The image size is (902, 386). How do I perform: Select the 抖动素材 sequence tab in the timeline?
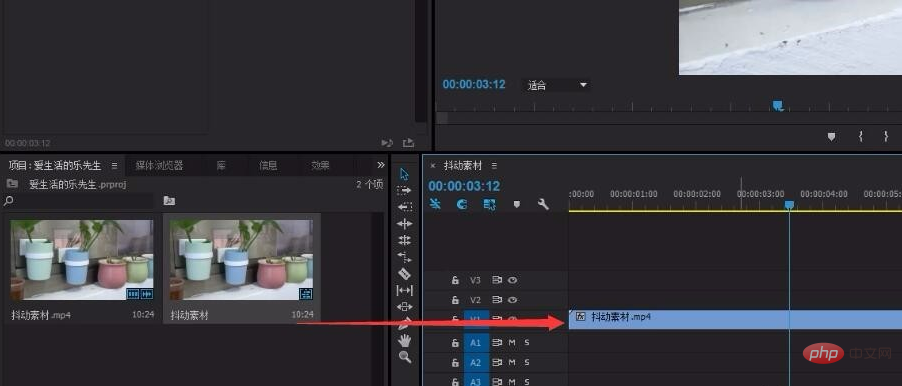tap(463, 166)
